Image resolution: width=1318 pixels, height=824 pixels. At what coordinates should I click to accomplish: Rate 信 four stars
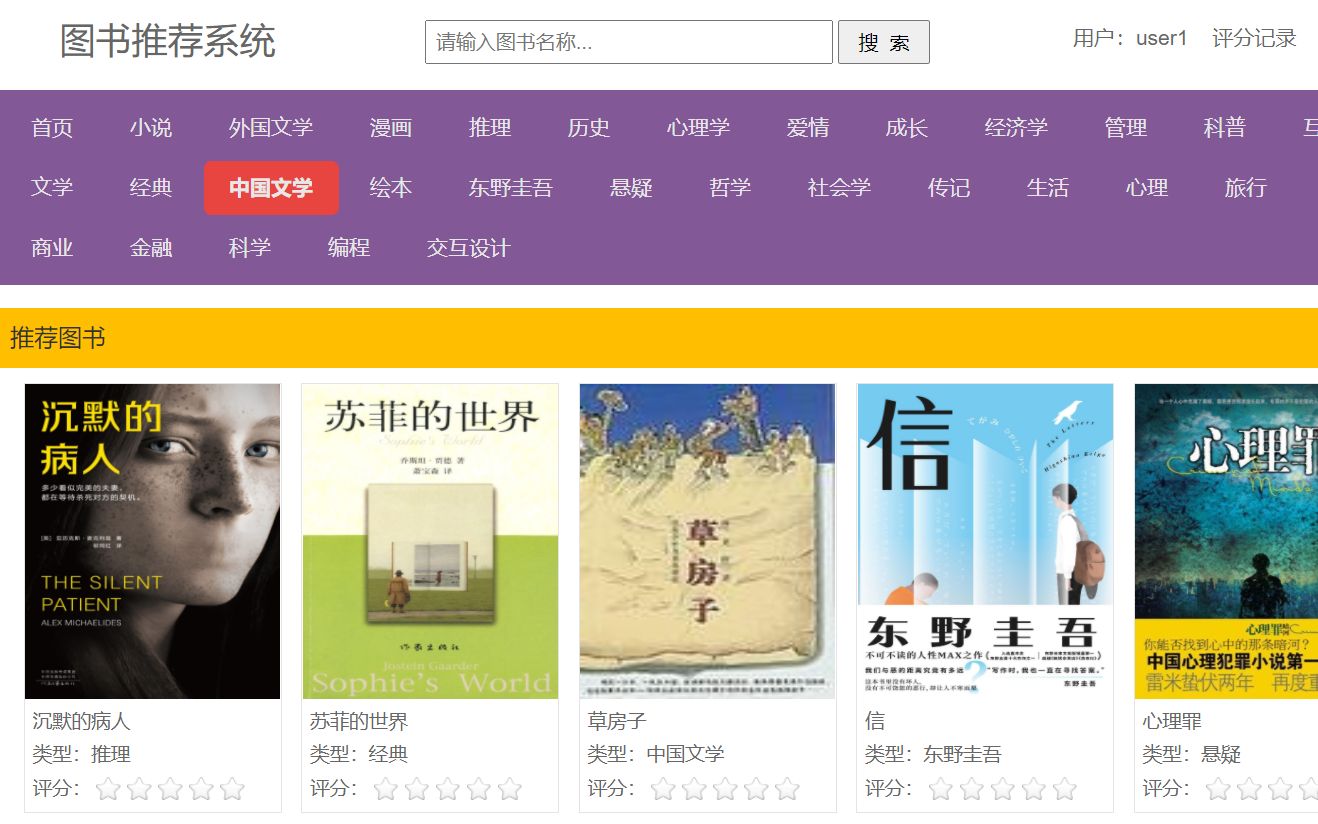click(1034, 789)
